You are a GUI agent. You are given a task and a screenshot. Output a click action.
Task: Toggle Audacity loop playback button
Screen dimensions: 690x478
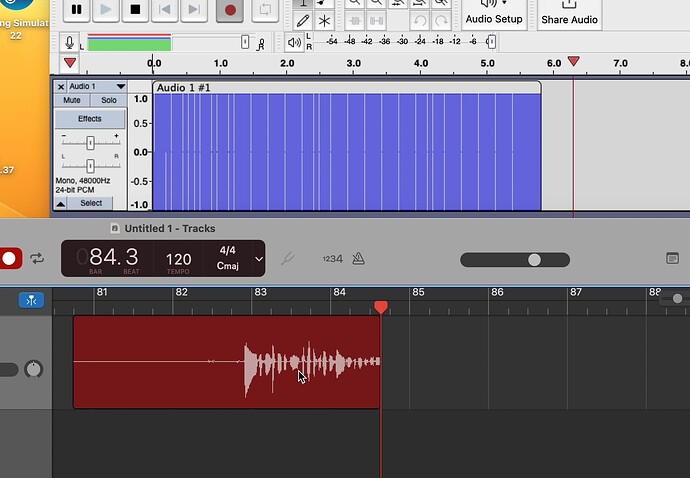tap(265, 9)
